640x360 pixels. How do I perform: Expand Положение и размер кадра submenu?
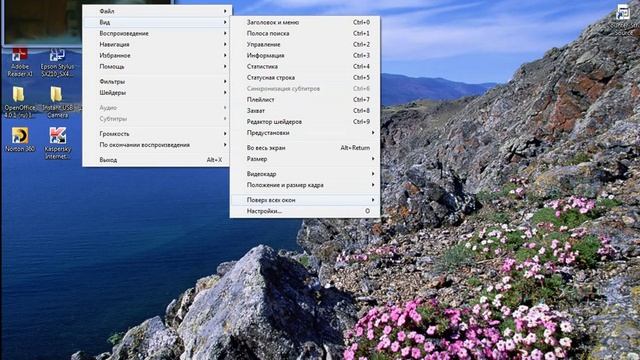pos(305,184)
